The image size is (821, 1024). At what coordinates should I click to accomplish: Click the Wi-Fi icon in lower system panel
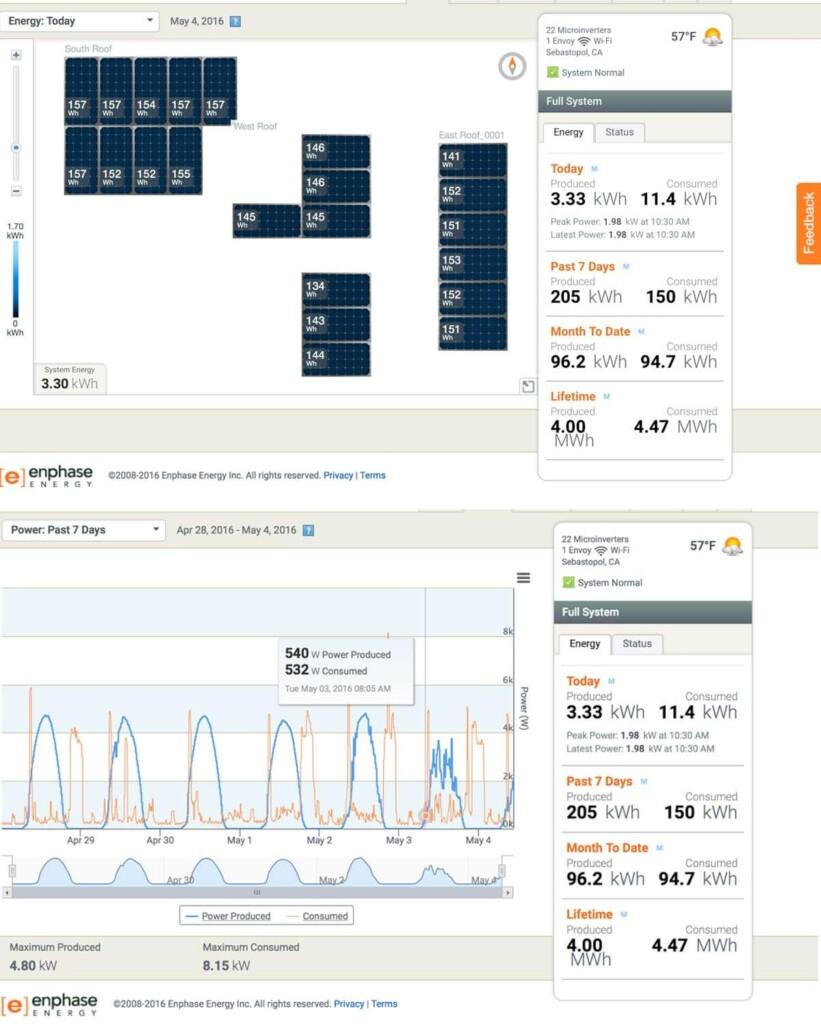(x=601, y=551)
